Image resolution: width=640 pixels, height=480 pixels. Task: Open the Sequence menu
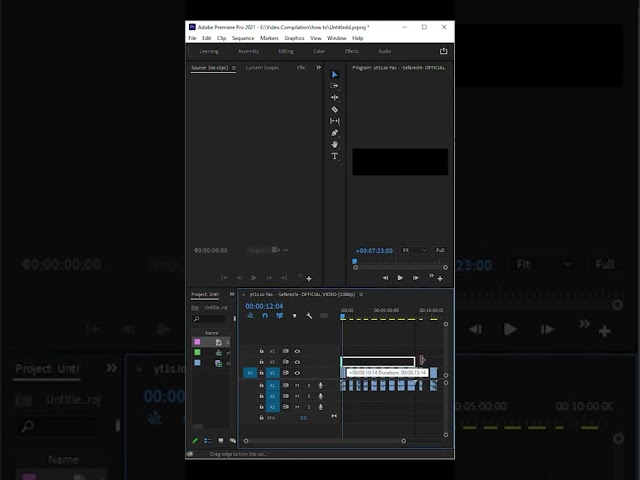pyautogui.click(x=243, y=38)
